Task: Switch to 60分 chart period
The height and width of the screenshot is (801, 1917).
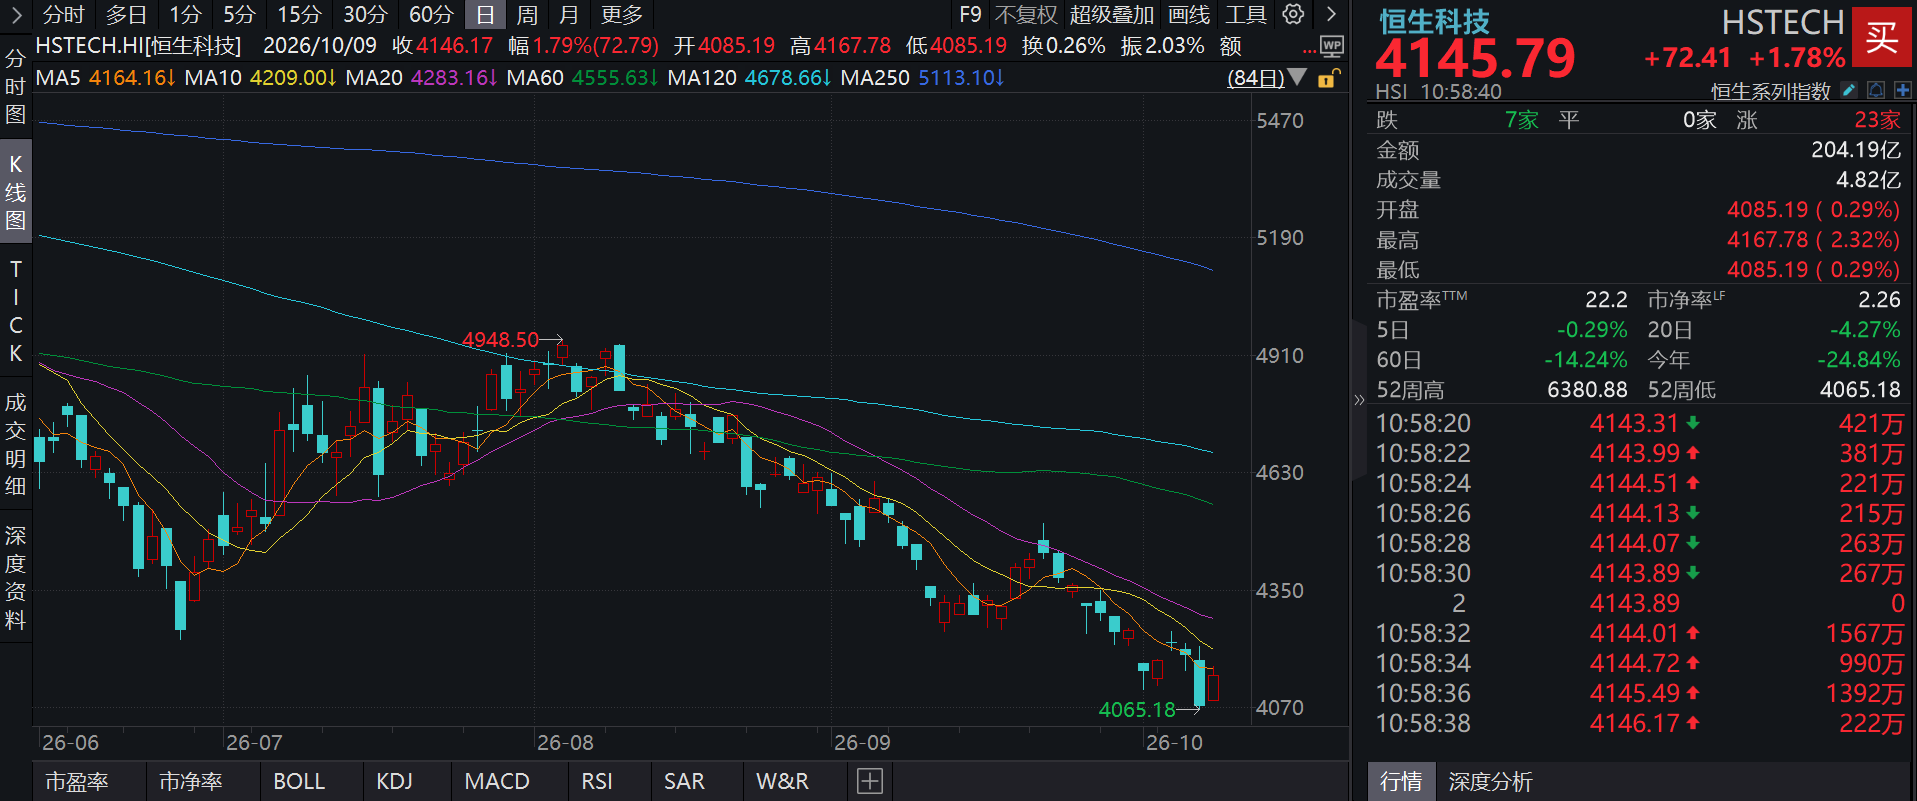Action: [431, 14]
